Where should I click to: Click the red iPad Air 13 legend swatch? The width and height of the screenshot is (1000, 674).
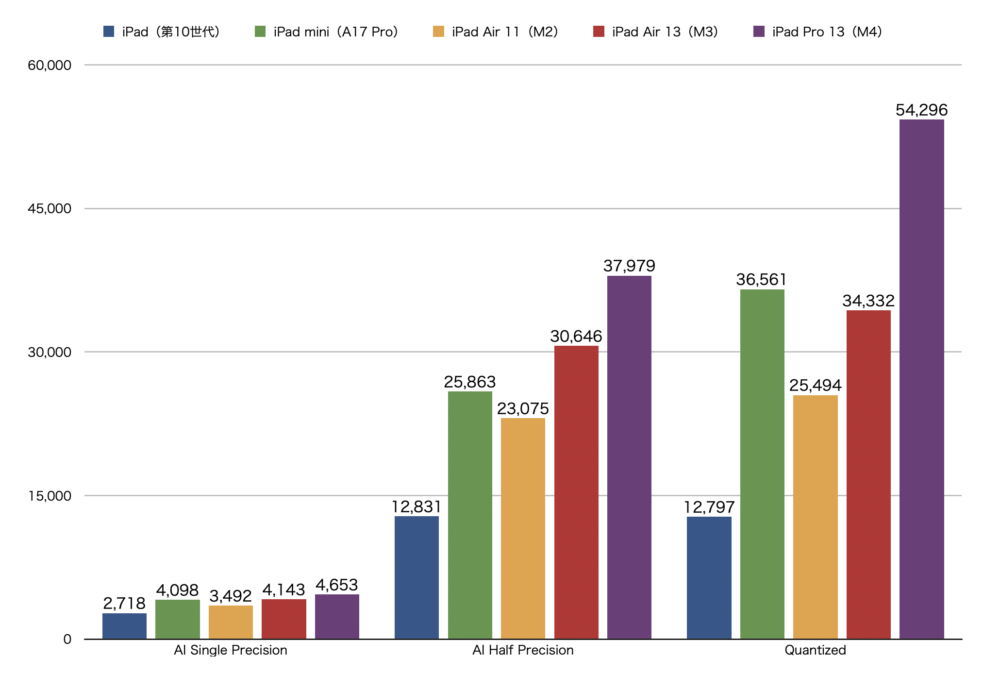pyautogui.click(x=599, y=32)
